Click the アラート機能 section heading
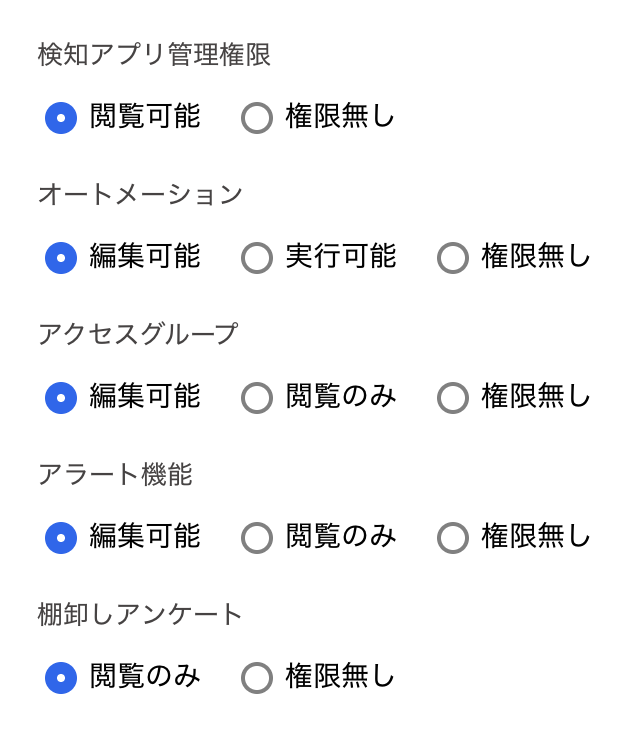The image size is (630, 732). [x=115, y=474]
